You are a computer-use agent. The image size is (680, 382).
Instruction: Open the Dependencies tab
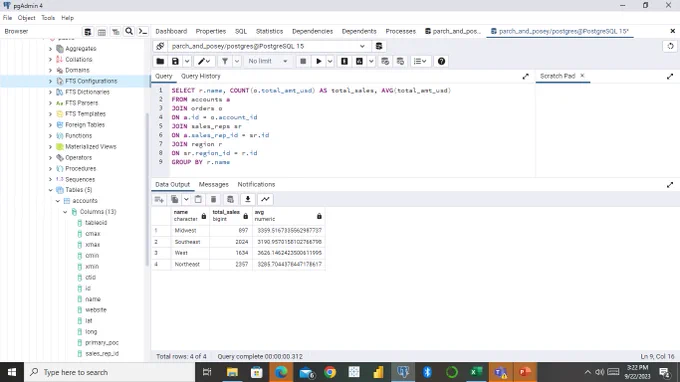point(312,31)
